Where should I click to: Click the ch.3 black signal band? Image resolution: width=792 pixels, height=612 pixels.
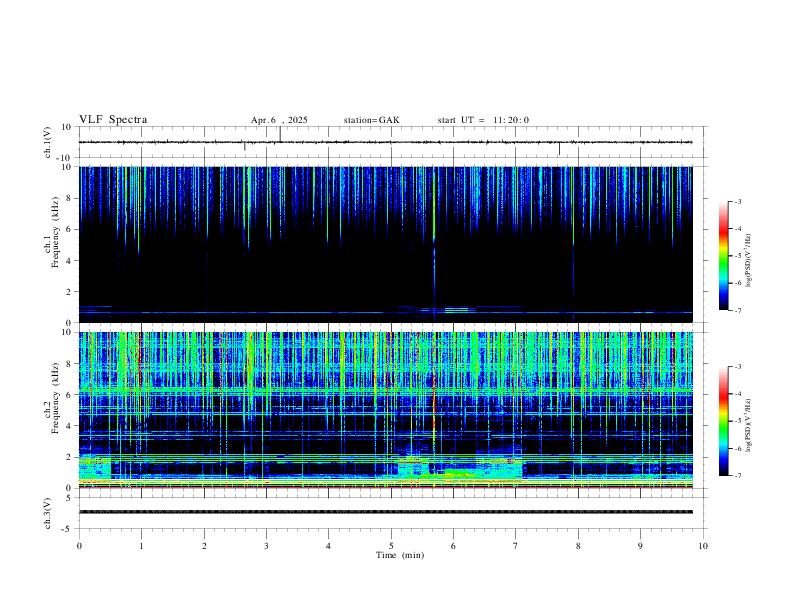386,512
